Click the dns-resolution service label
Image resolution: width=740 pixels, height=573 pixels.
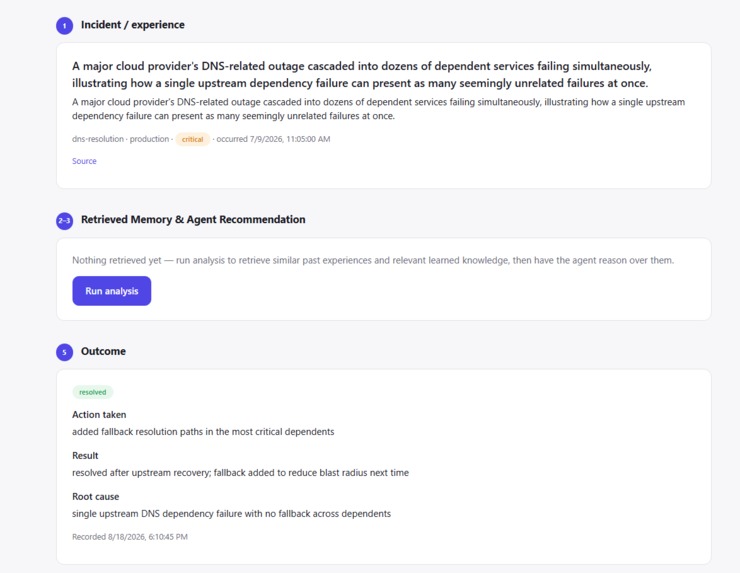(x=98, y=139)
